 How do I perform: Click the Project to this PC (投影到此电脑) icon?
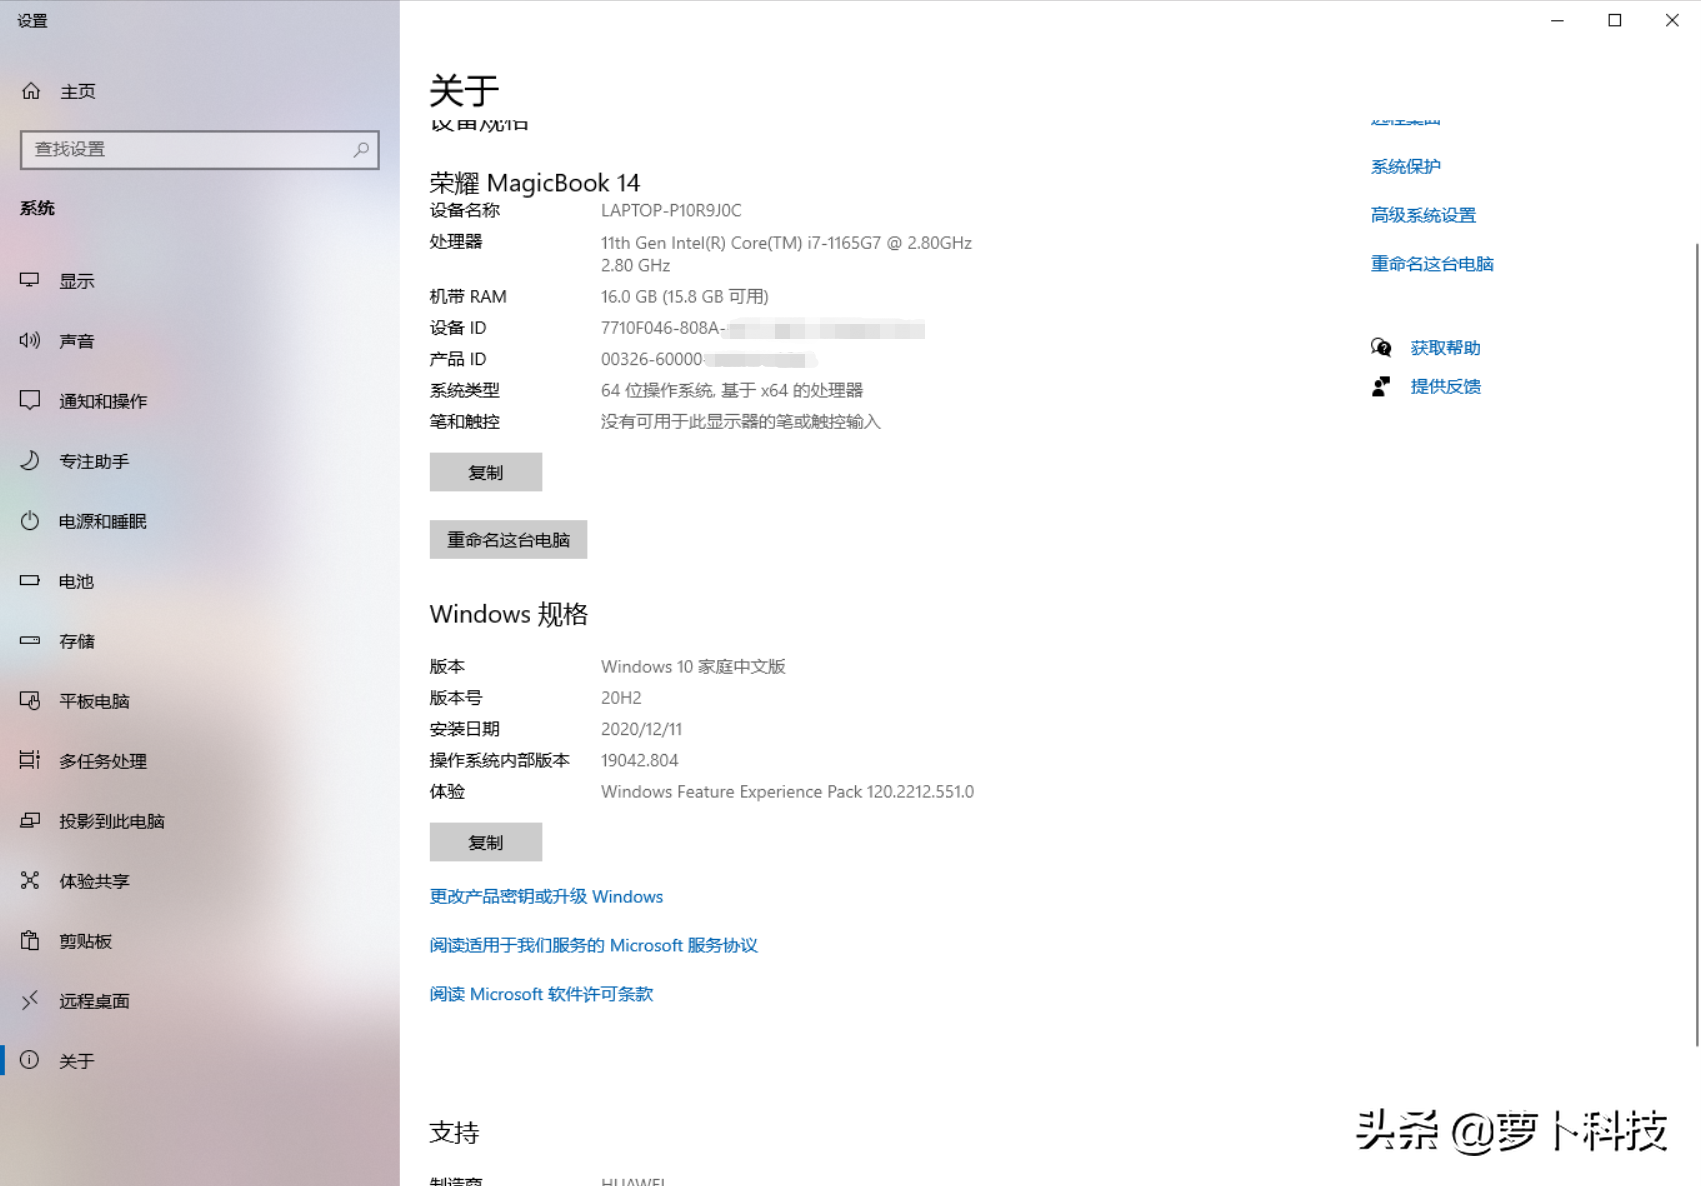30,820
